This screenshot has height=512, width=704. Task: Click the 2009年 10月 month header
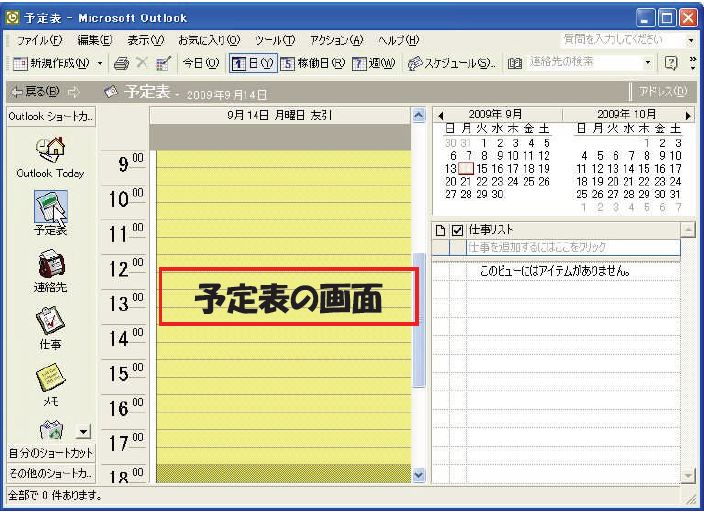[626, 115]
